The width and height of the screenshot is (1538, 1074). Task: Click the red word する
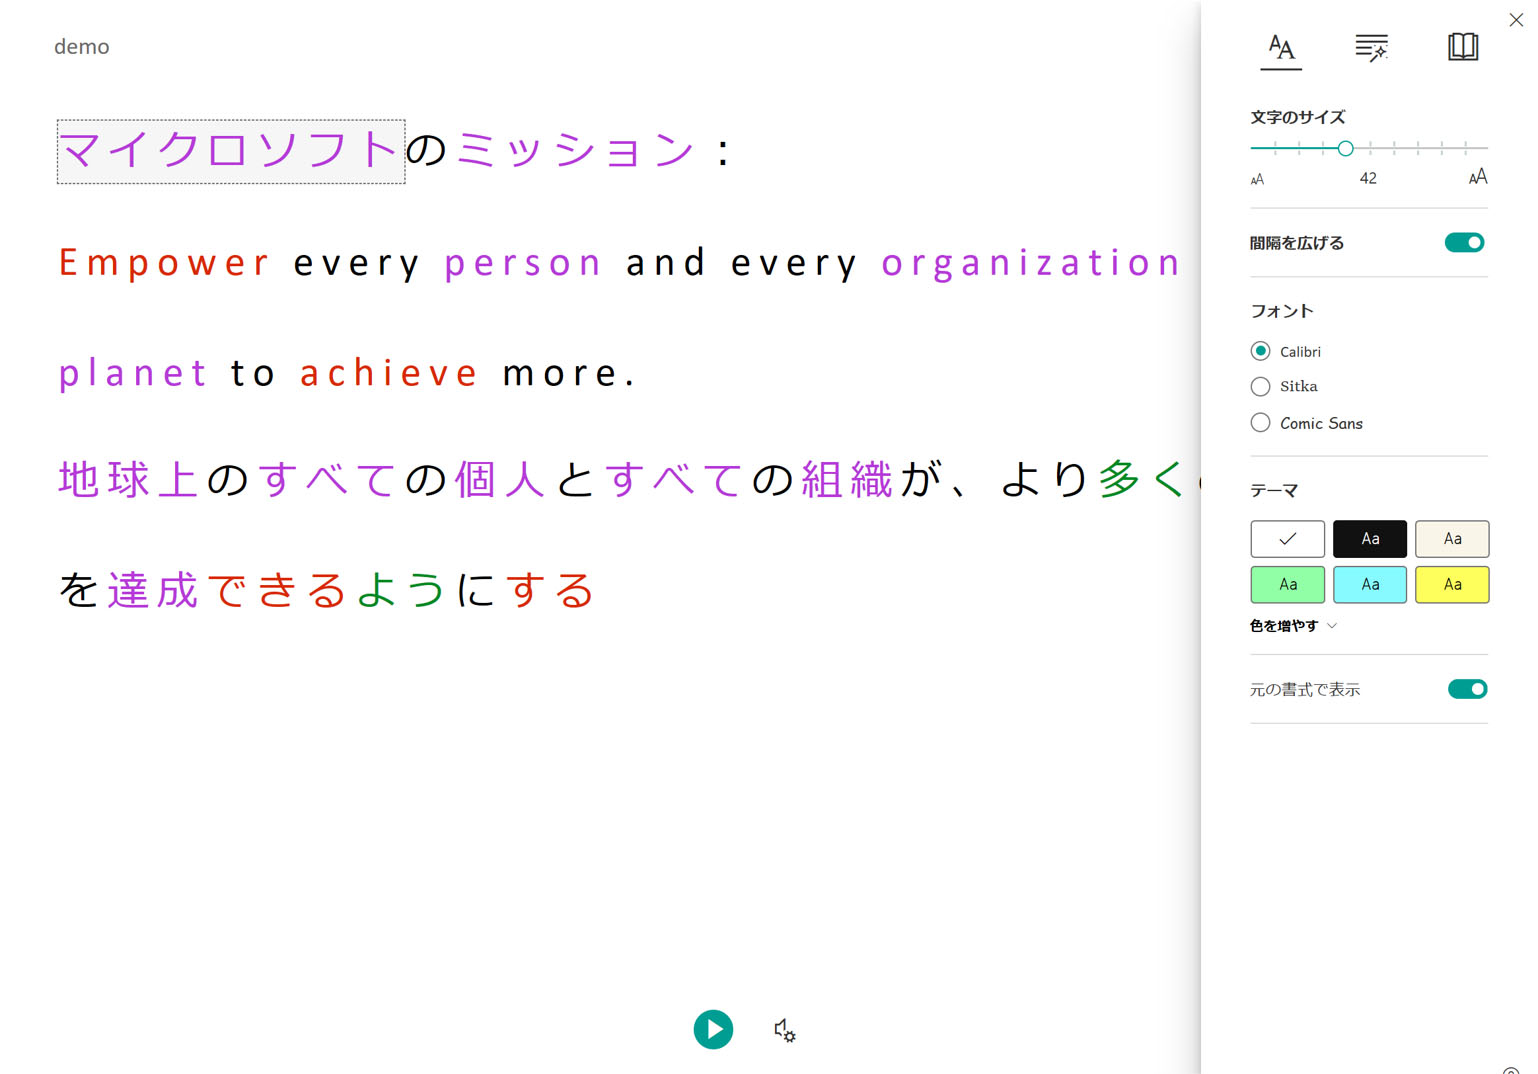point(550,590)
